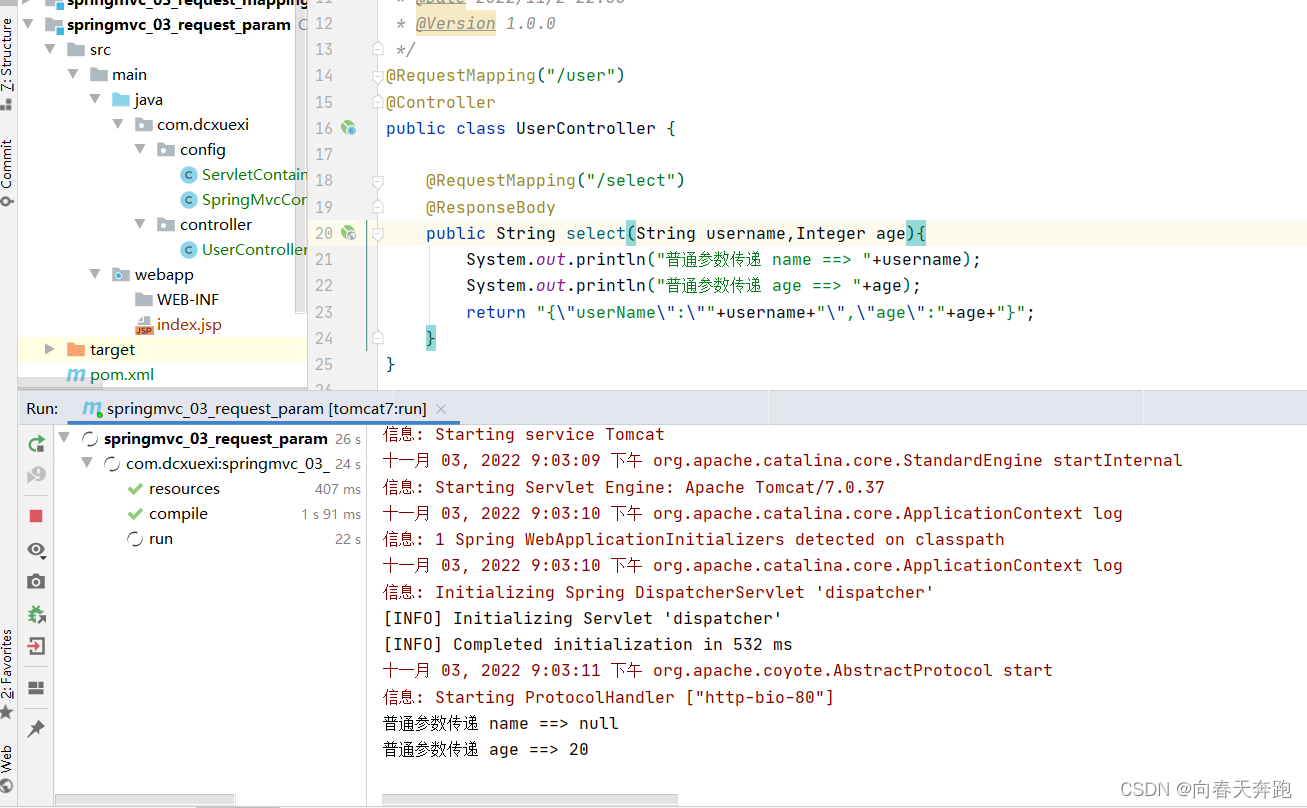
Task: Click console line '普通参数传递 age ==> 20'
Action: pyautogui.click(x=486, y=749)
